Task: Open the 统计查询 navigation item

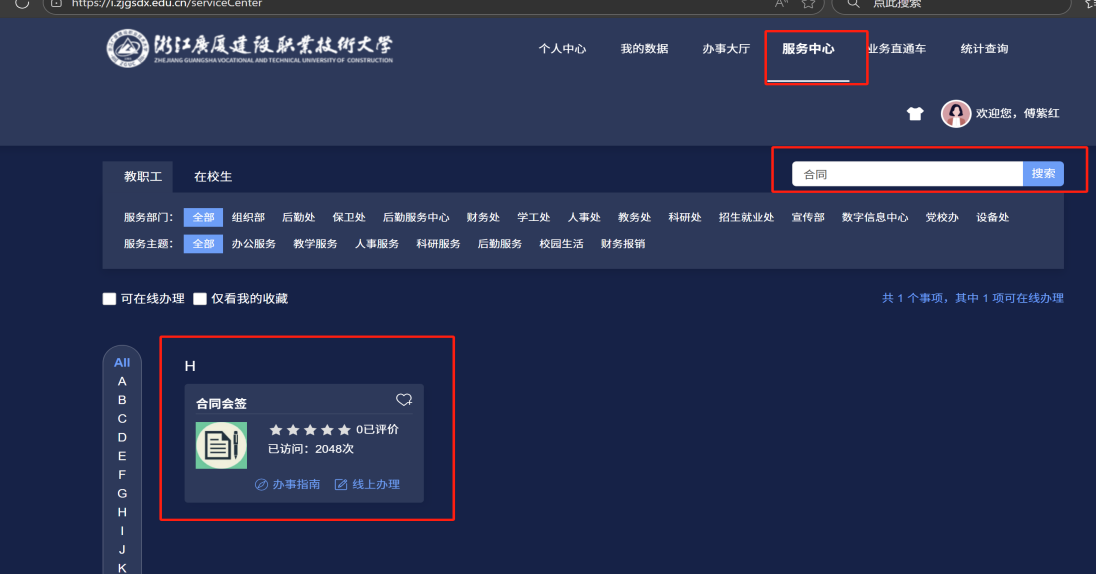Action: (x=984, y=49)
